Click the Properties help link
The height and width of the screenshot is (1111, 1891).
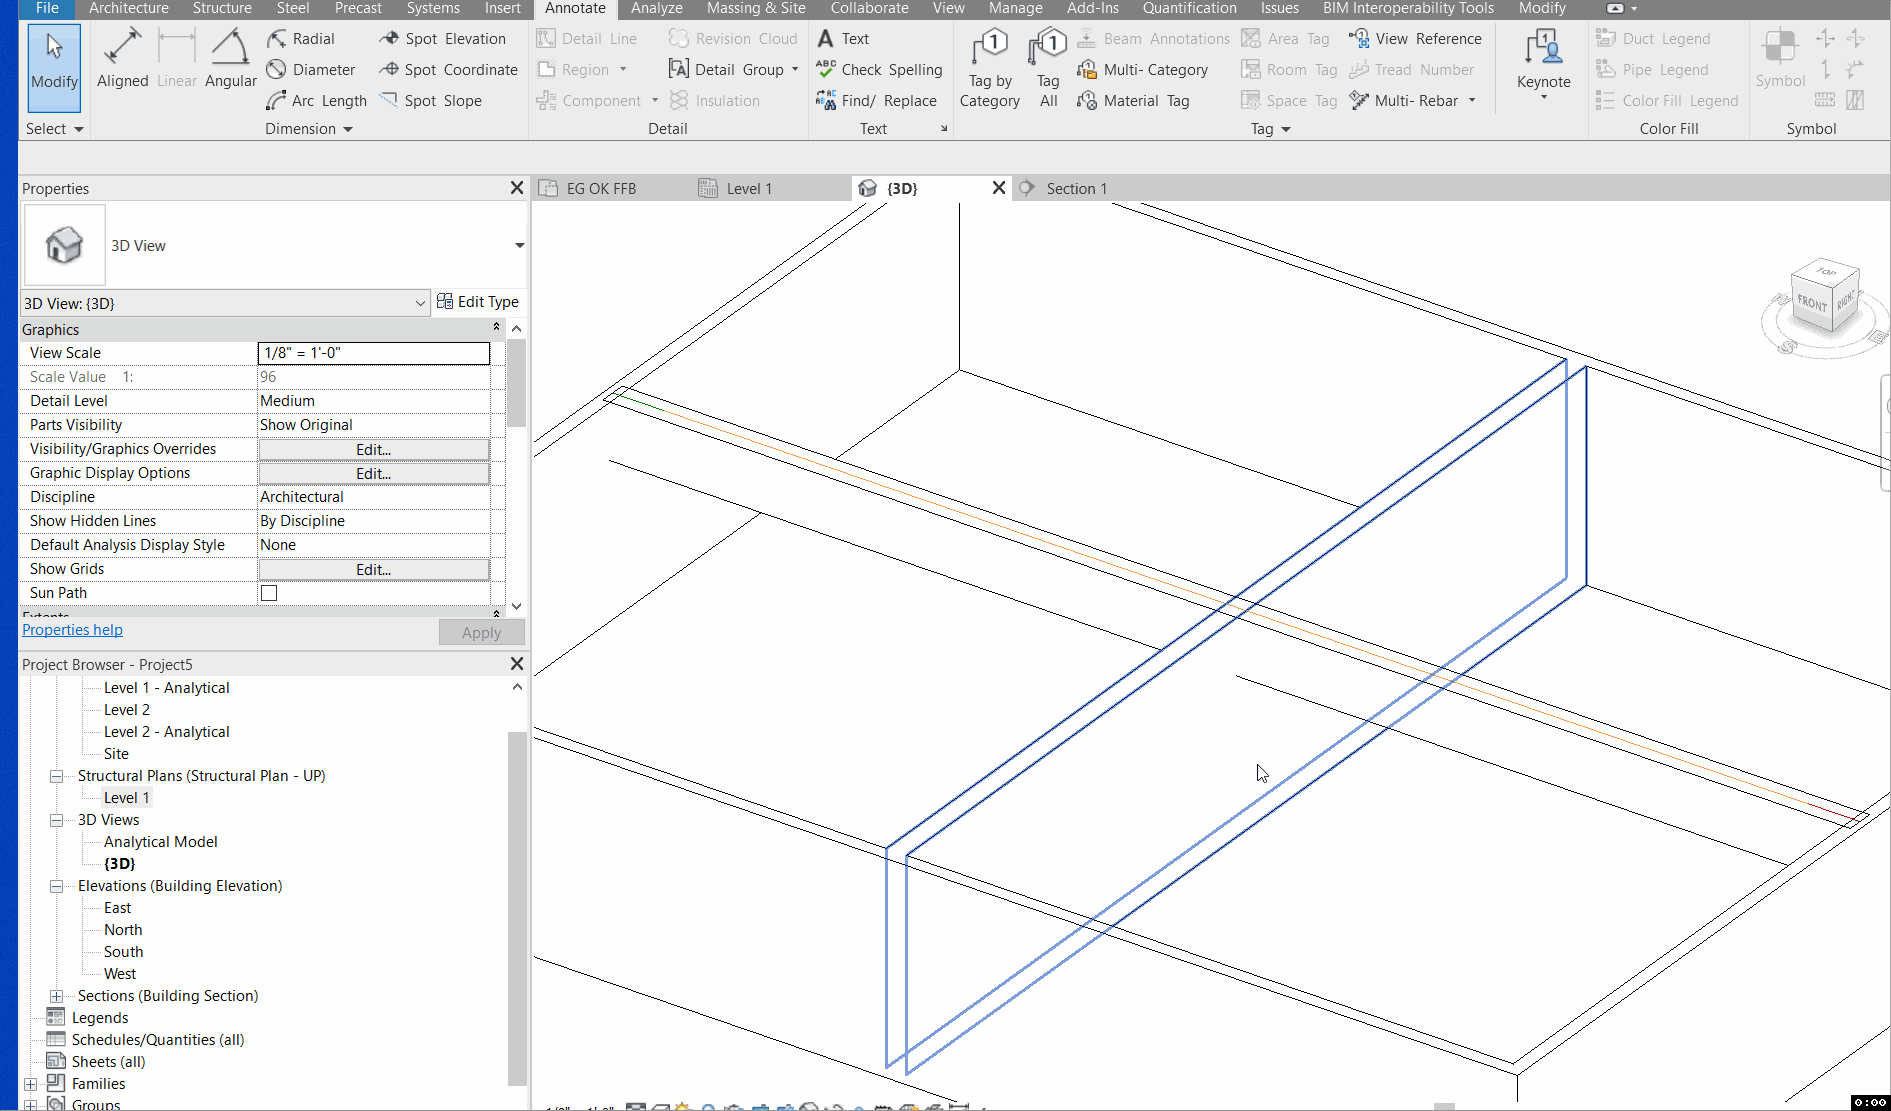(x=72, y=629)
